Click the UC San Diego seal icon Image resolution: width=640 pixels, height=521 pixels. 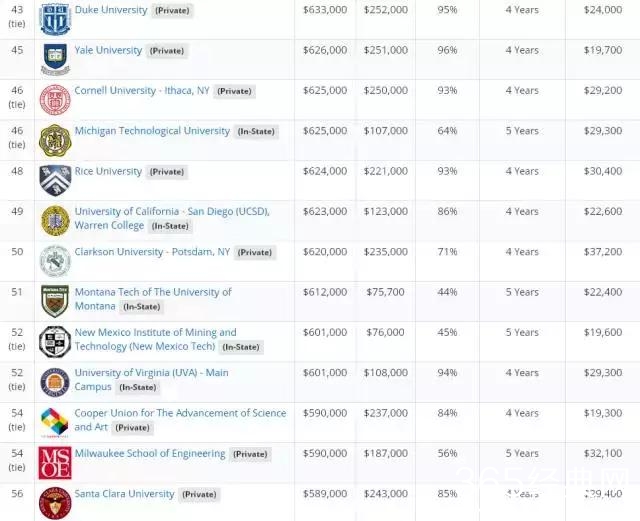pyautogui.click(x=55, y=221)
